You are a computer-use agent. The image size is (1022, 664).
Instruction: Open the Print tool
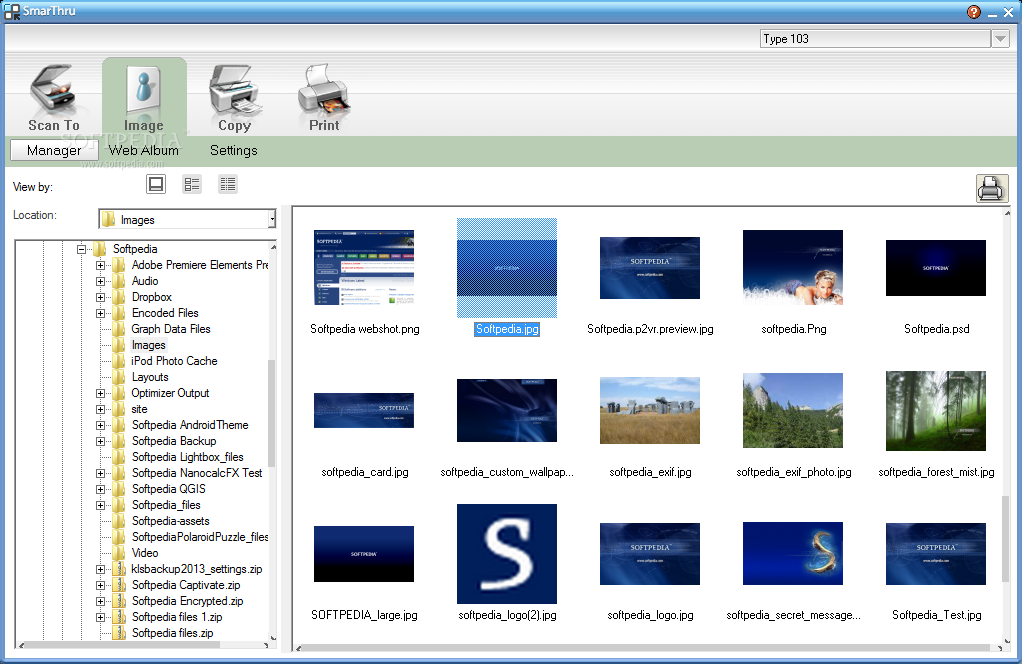[x=324, y=96]
